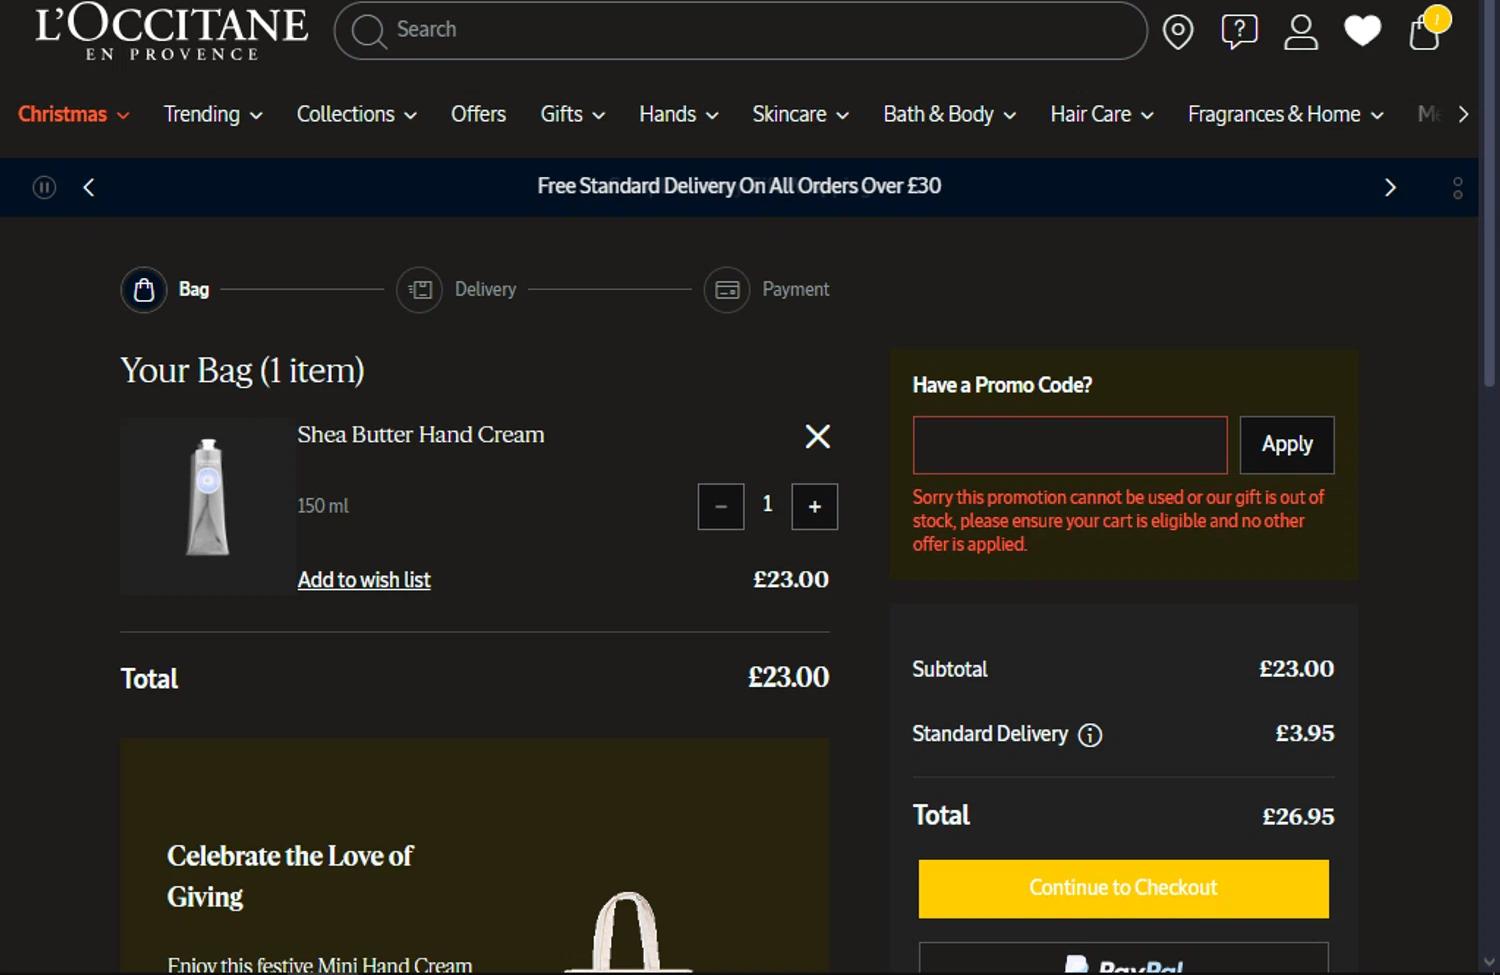The height and width of the screenshot is (975, 1500).
Task: Decrease hand cream quantity with minus
Action: tap(721, 507)
